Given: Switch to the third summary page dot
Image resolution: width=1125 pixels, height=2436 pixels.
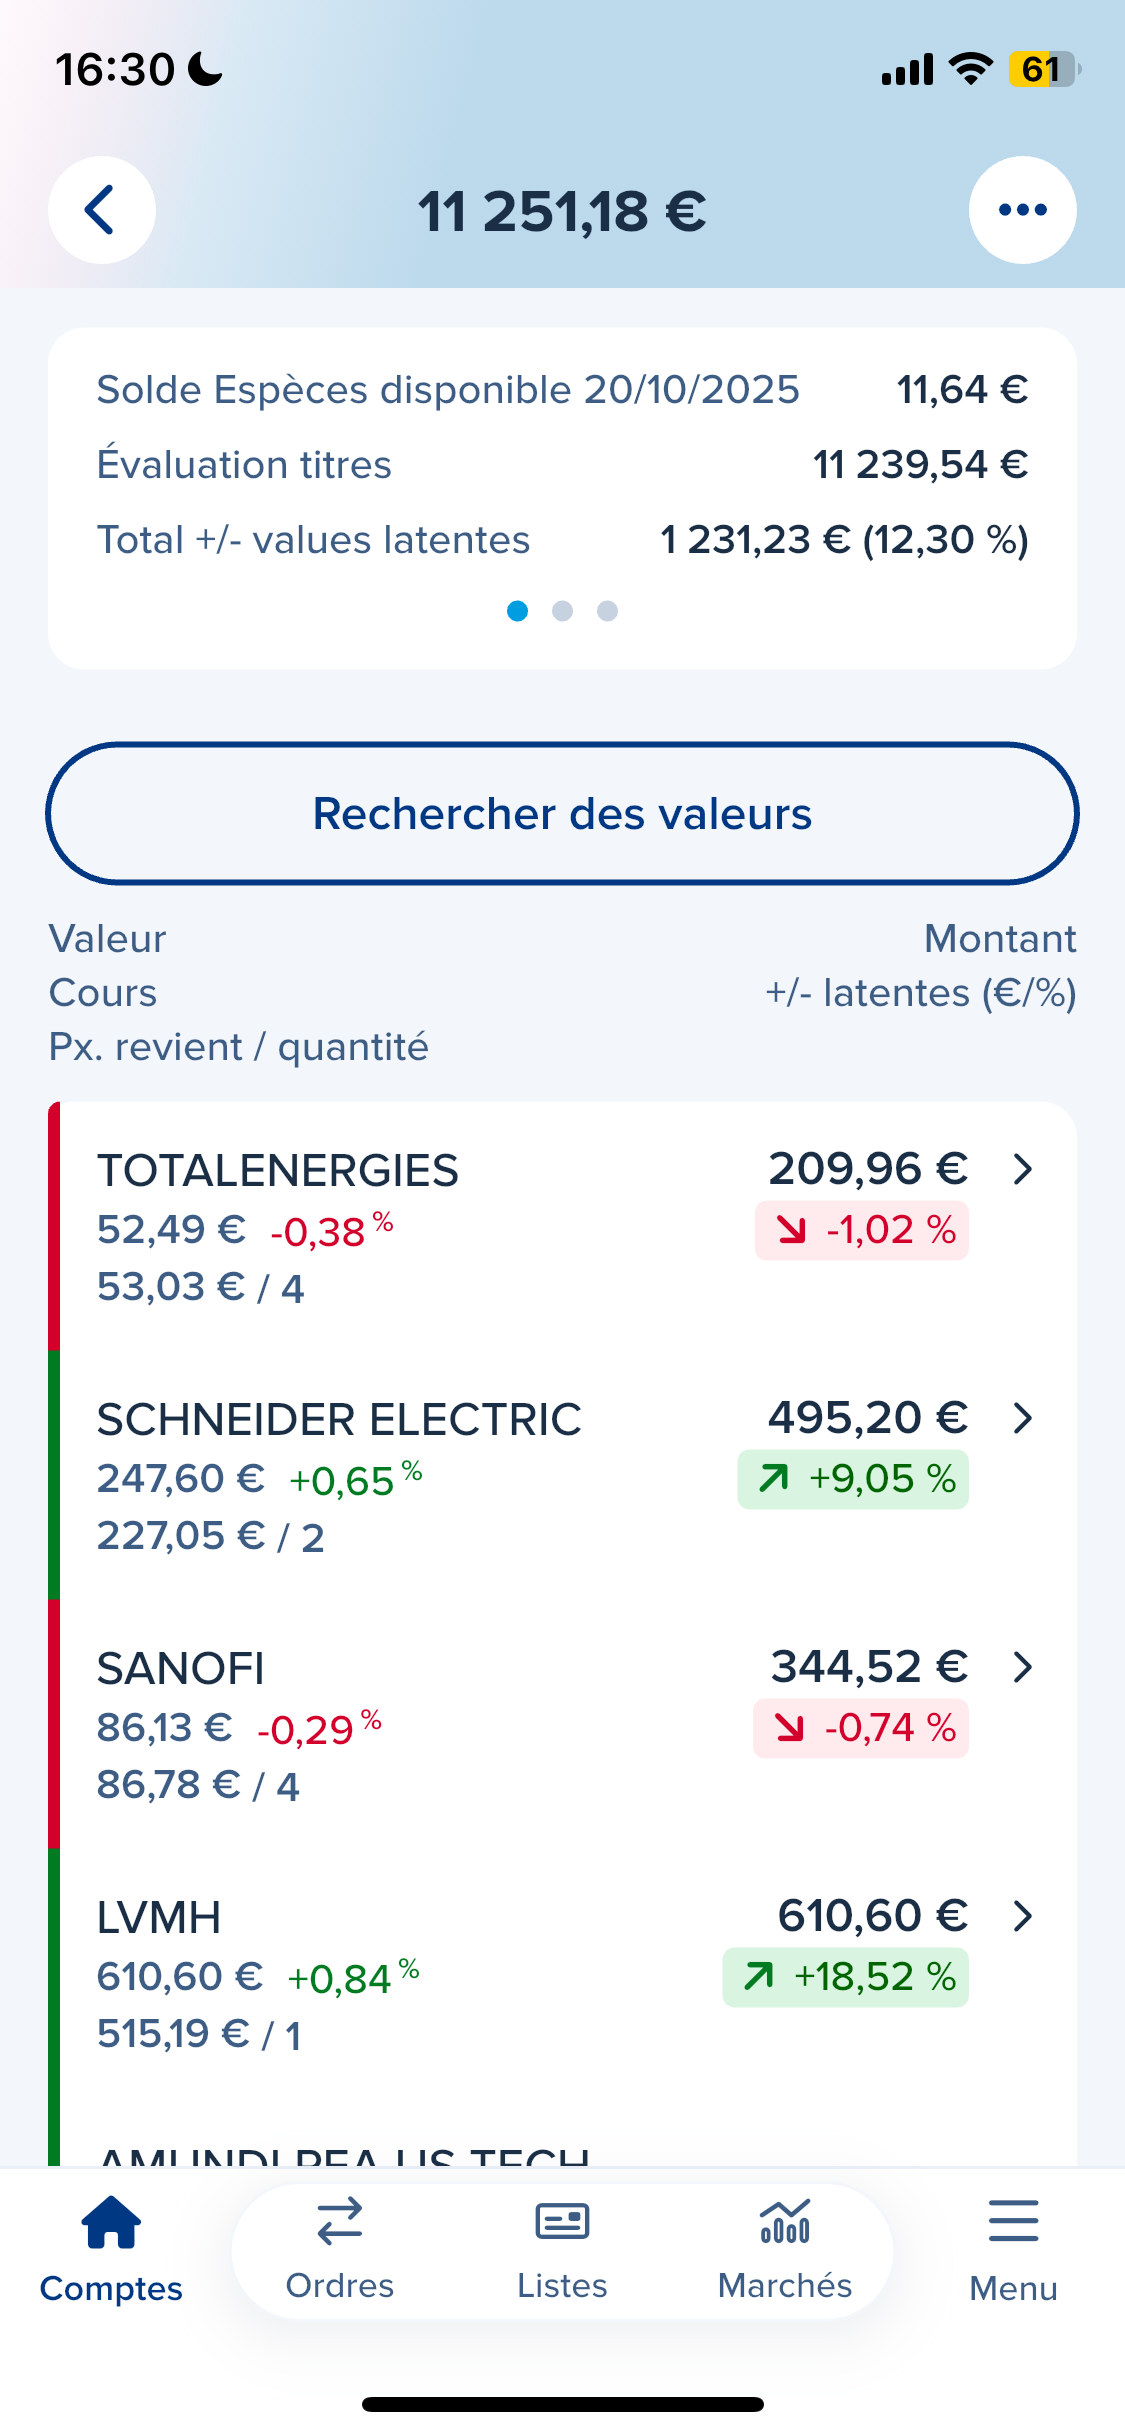Looking at the screenshot, I should click(607, 611).
